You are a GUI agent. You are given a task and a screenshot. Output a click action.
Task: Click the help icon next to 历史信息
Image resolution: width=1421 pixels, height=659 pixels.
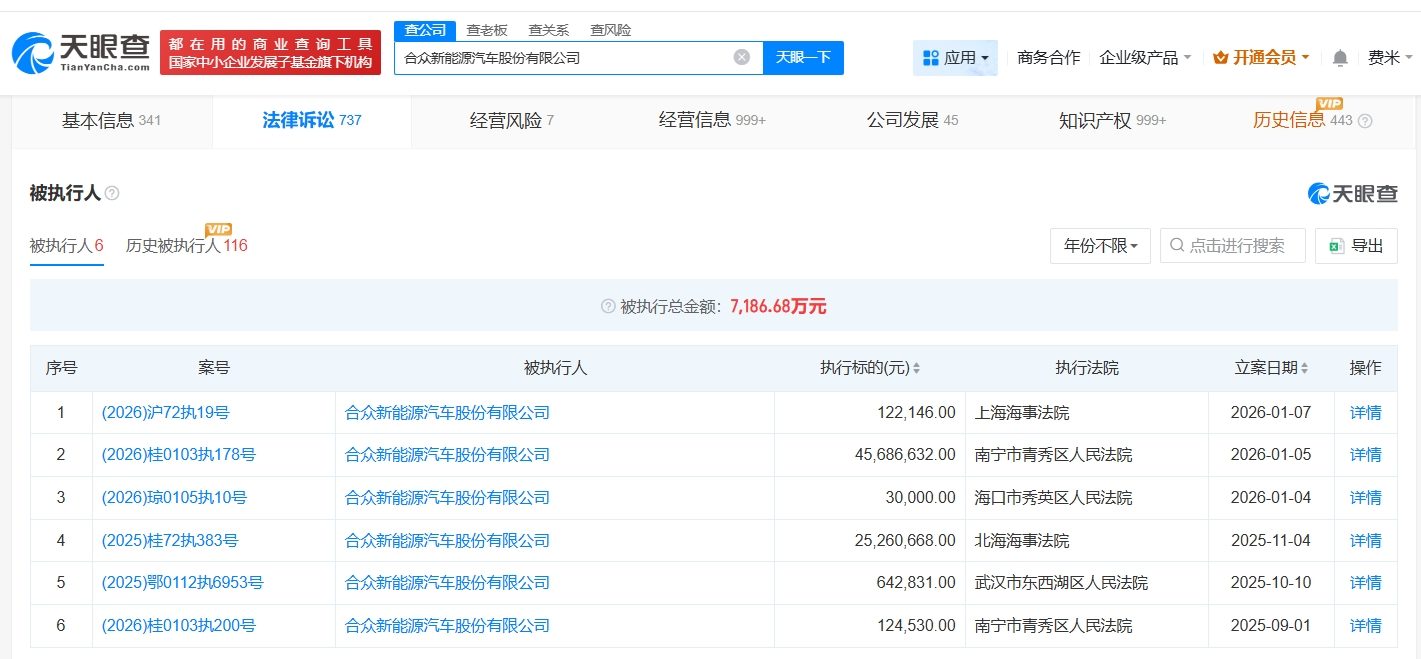click(x=1365, y=121)
